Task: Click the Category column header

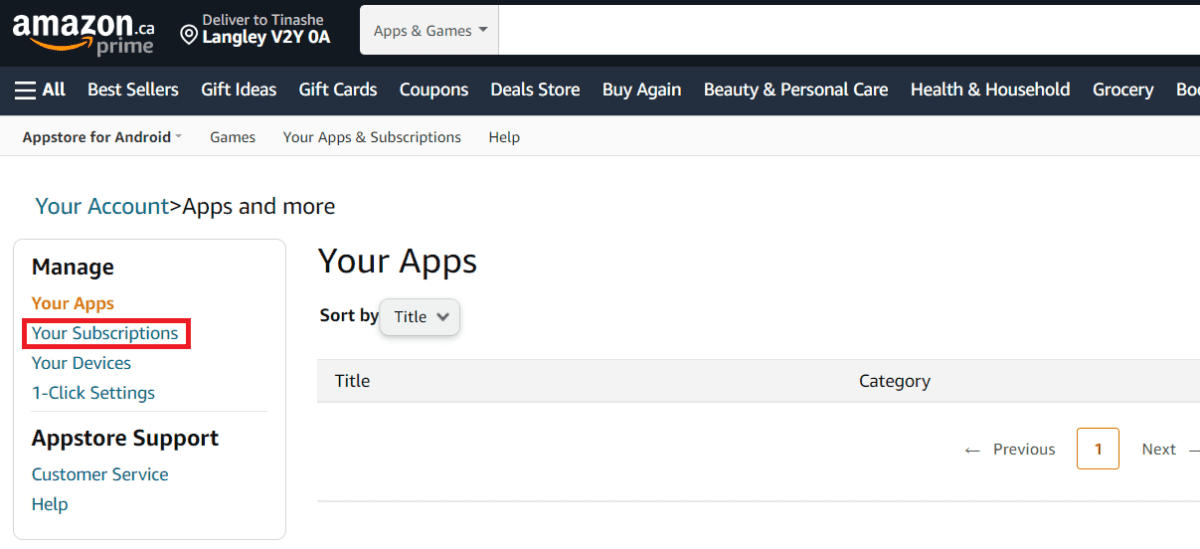Action: point(895,381)
